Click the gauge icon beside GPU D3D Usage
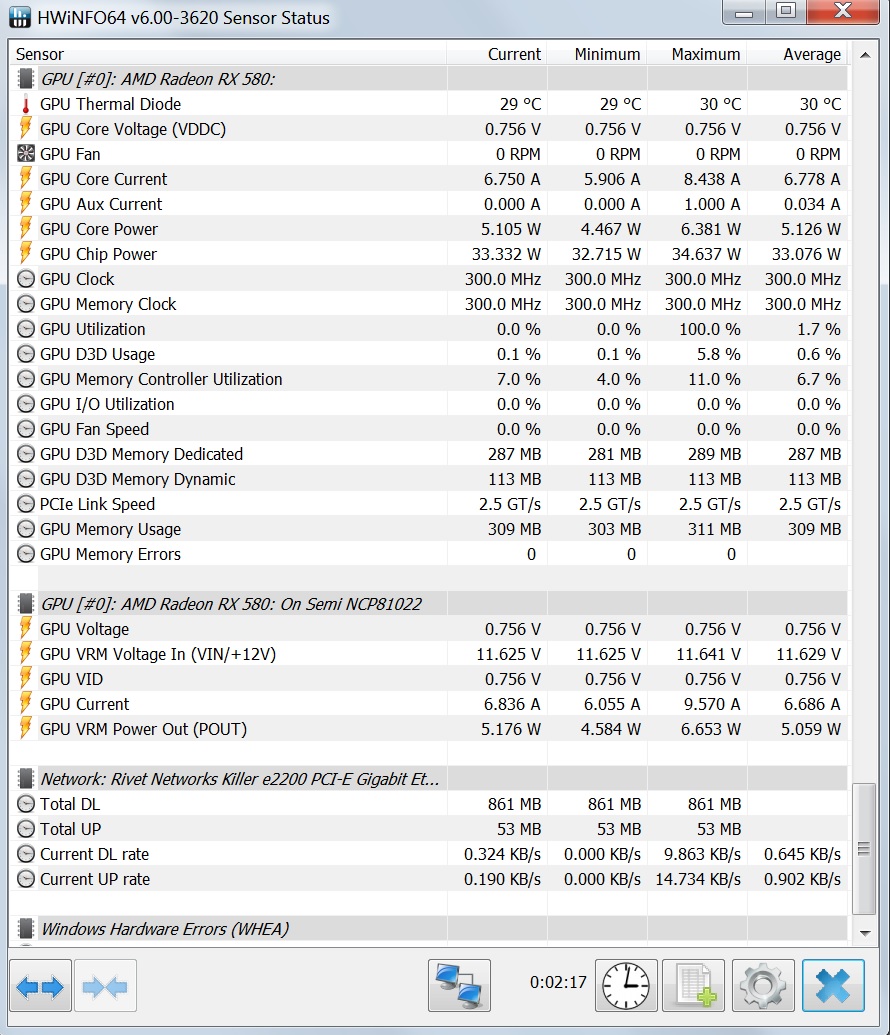 pos(25,354)
